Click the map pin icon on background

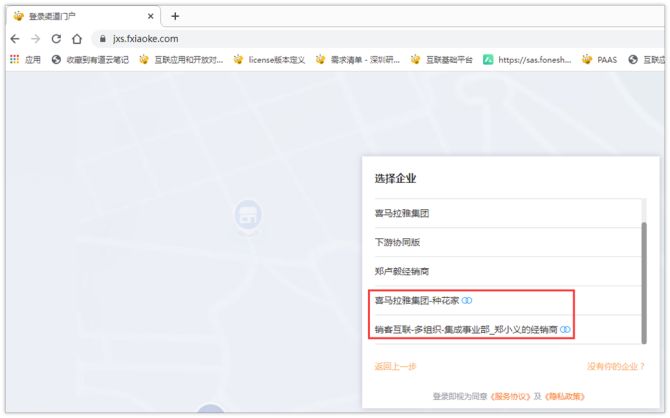point(247,213)
